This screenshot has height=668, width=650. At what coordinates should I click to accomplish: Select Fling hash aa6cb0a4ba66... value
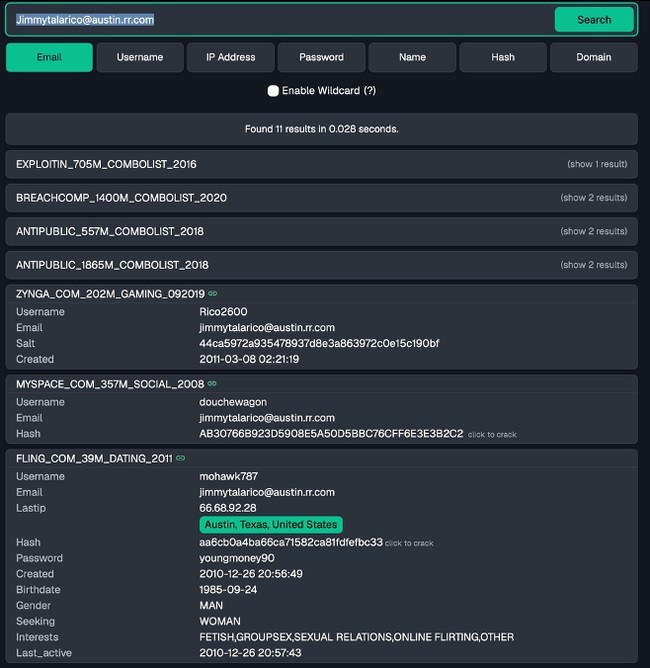pos(291,542)
